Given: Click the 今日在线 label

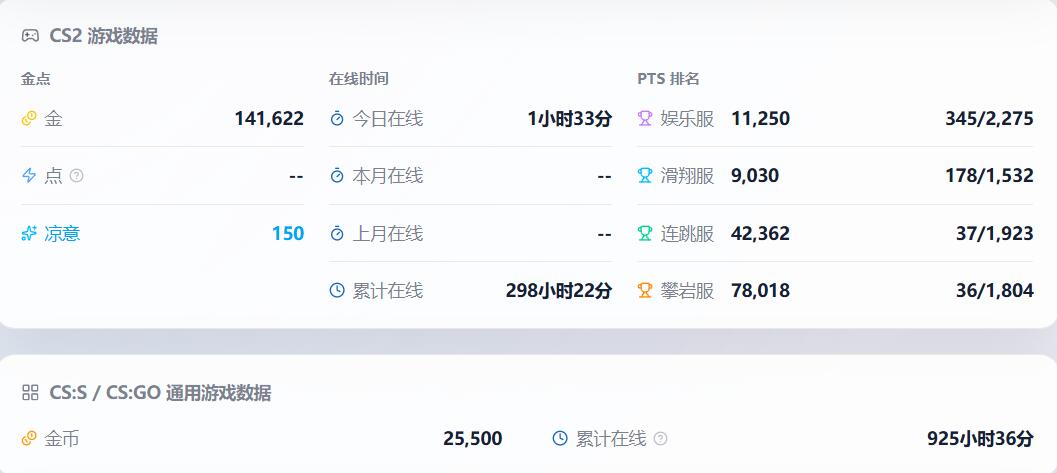Looking at the screenshot, I should [388, 119].
